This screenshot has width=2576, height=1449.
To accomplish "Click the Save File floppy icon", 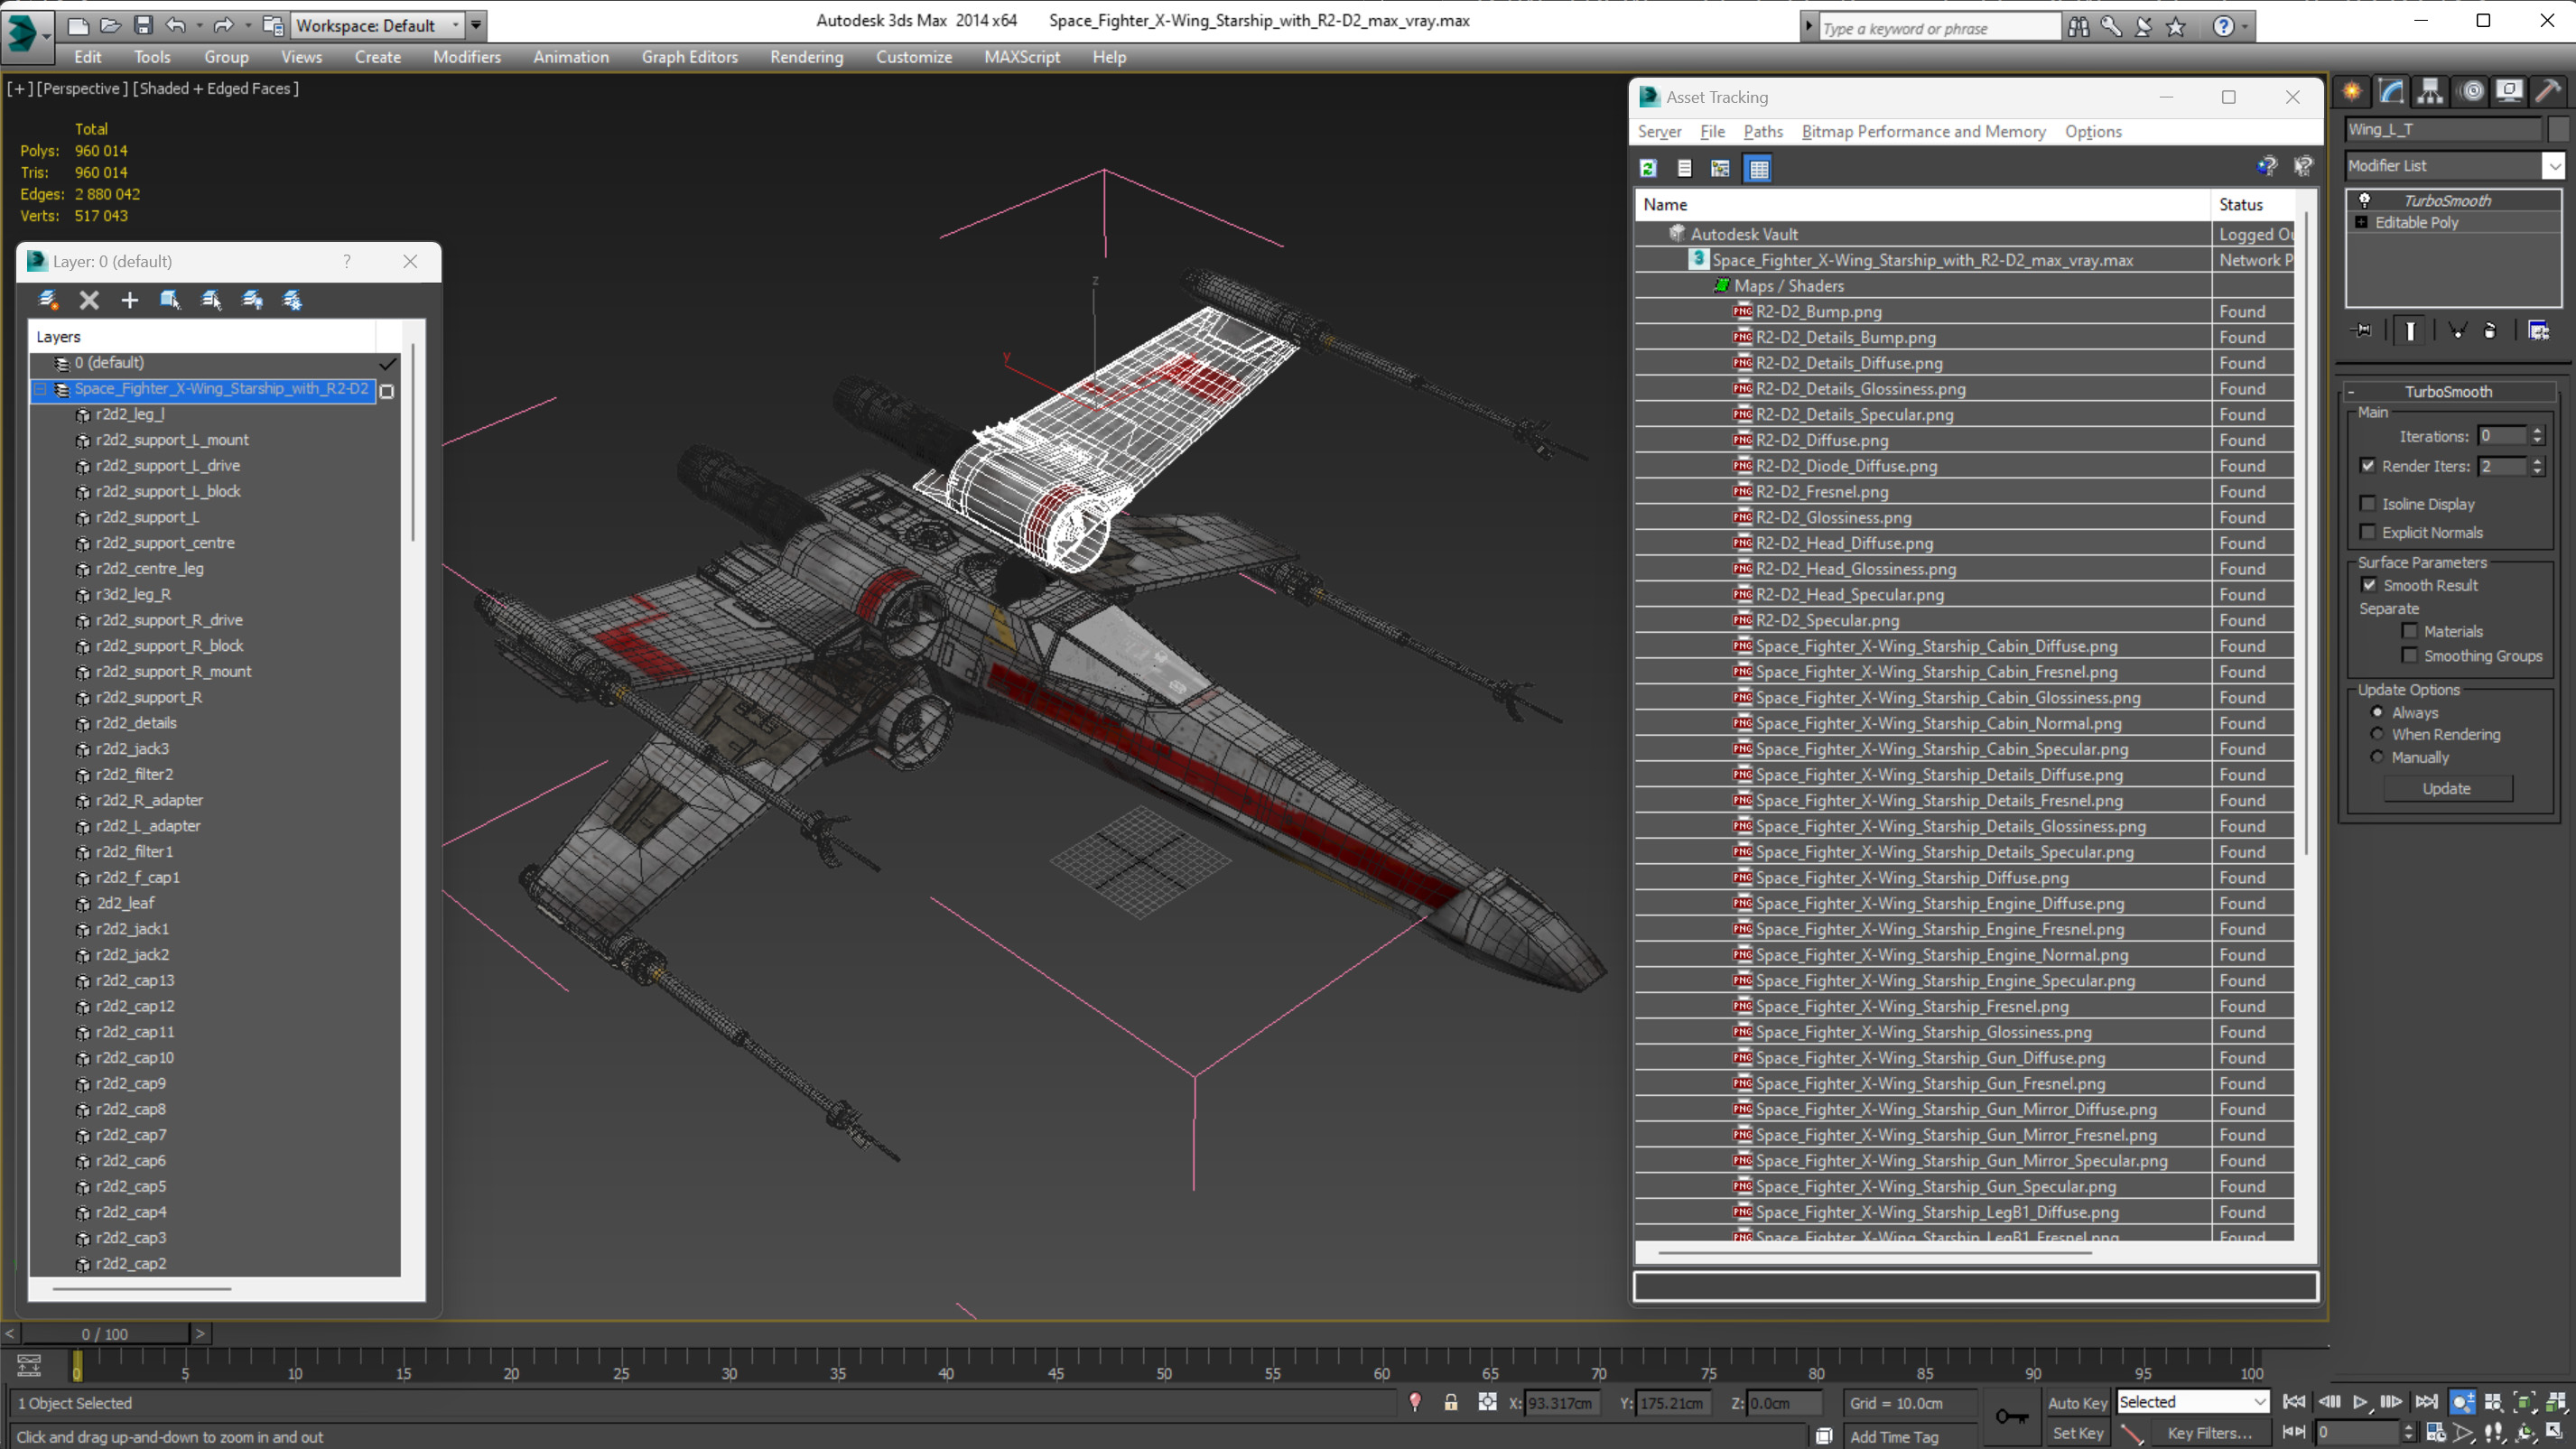I will pyautogui.click(x=143, y=25).
